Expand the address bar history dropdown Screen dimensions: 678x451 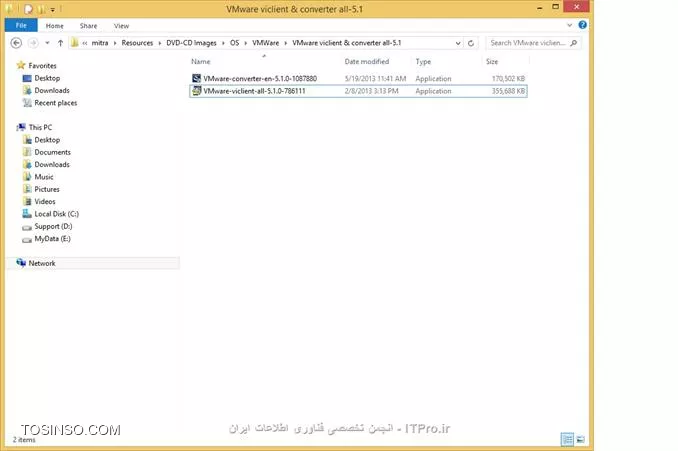458,43
